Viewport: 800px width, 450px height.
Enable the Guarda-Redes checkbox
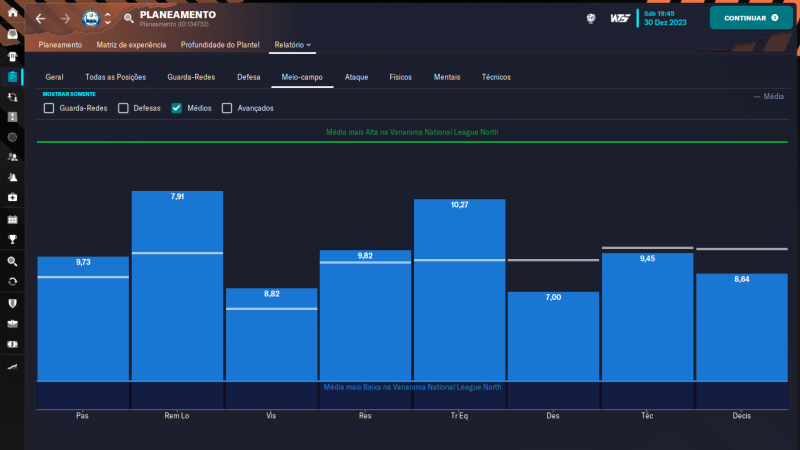[x=49, y=108]
